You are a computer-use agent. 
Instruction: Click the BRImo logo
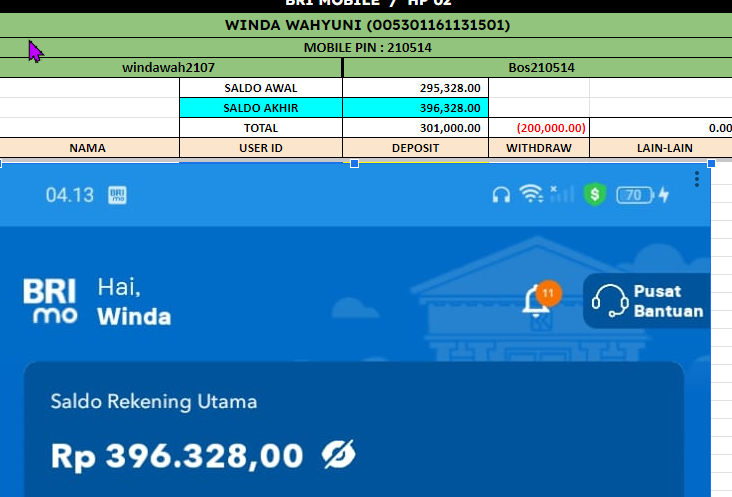click(50, 301)
